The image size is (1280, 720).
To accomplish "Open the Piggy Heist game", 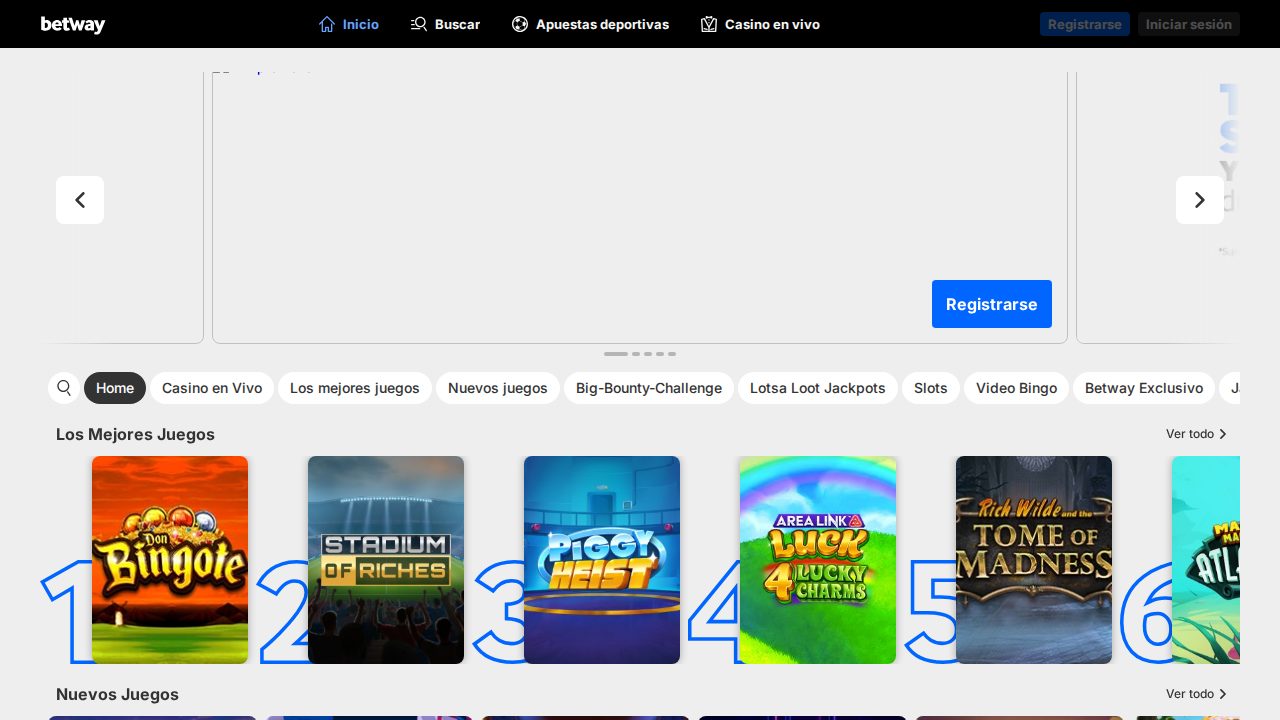I will tap(602, 560).
